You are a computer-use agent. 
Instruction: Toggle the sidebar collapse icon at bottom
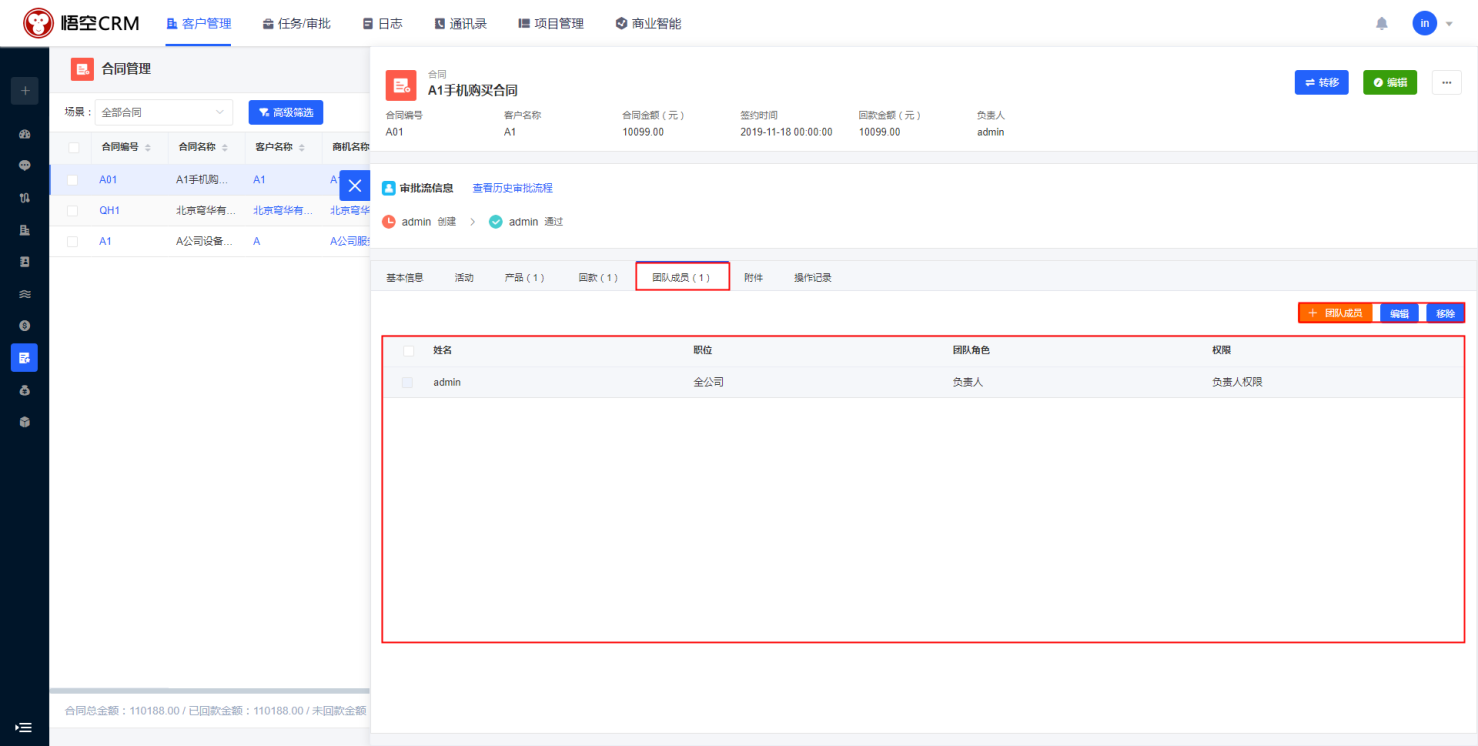click(24, 727)
